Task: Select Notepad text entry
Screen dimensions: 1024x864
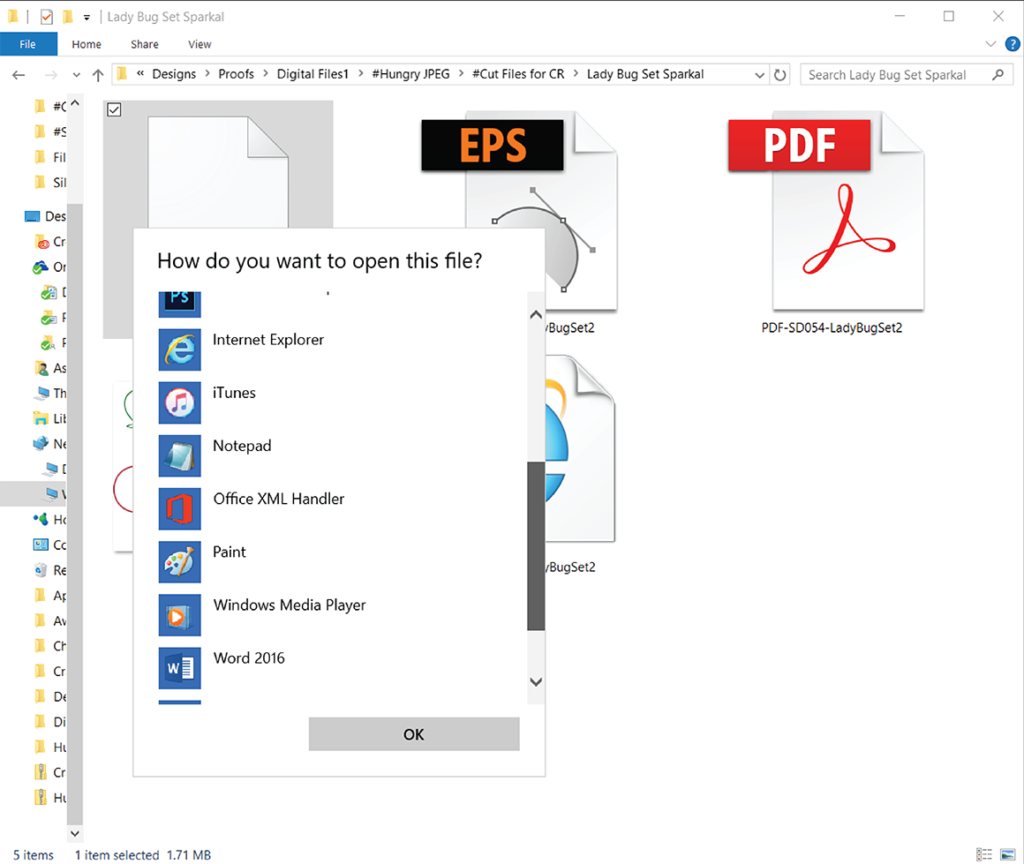Action: tap(242, 445)
